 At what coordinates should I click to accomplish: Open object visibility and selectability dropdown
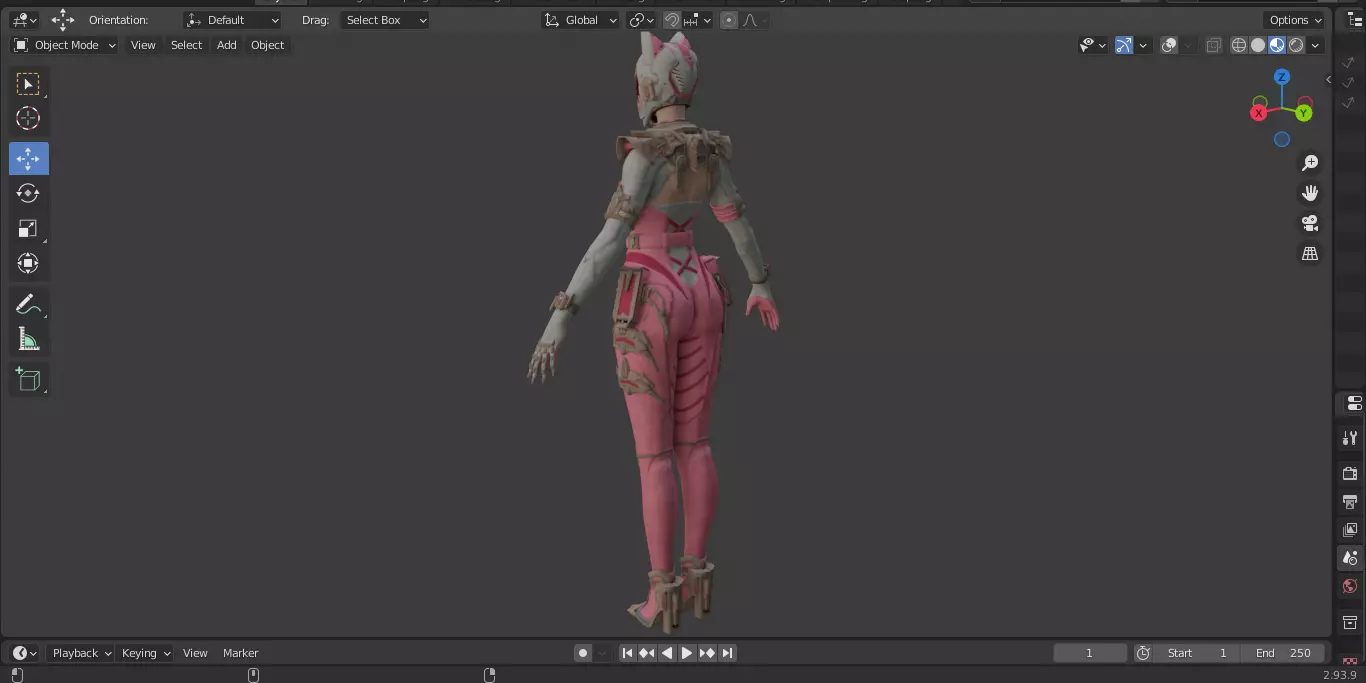1093,45
